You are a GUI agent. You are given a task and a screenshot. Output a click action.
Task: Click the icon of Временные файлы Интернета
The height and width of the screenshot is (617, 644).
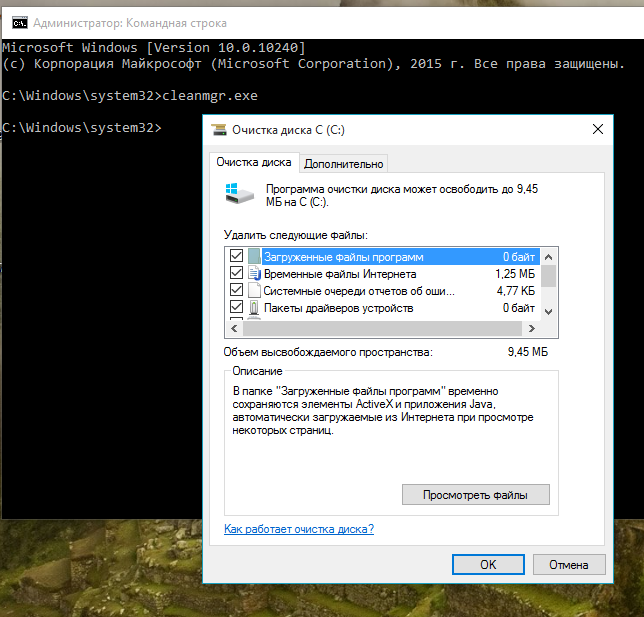pyautogui.click(x=254, y=274)
